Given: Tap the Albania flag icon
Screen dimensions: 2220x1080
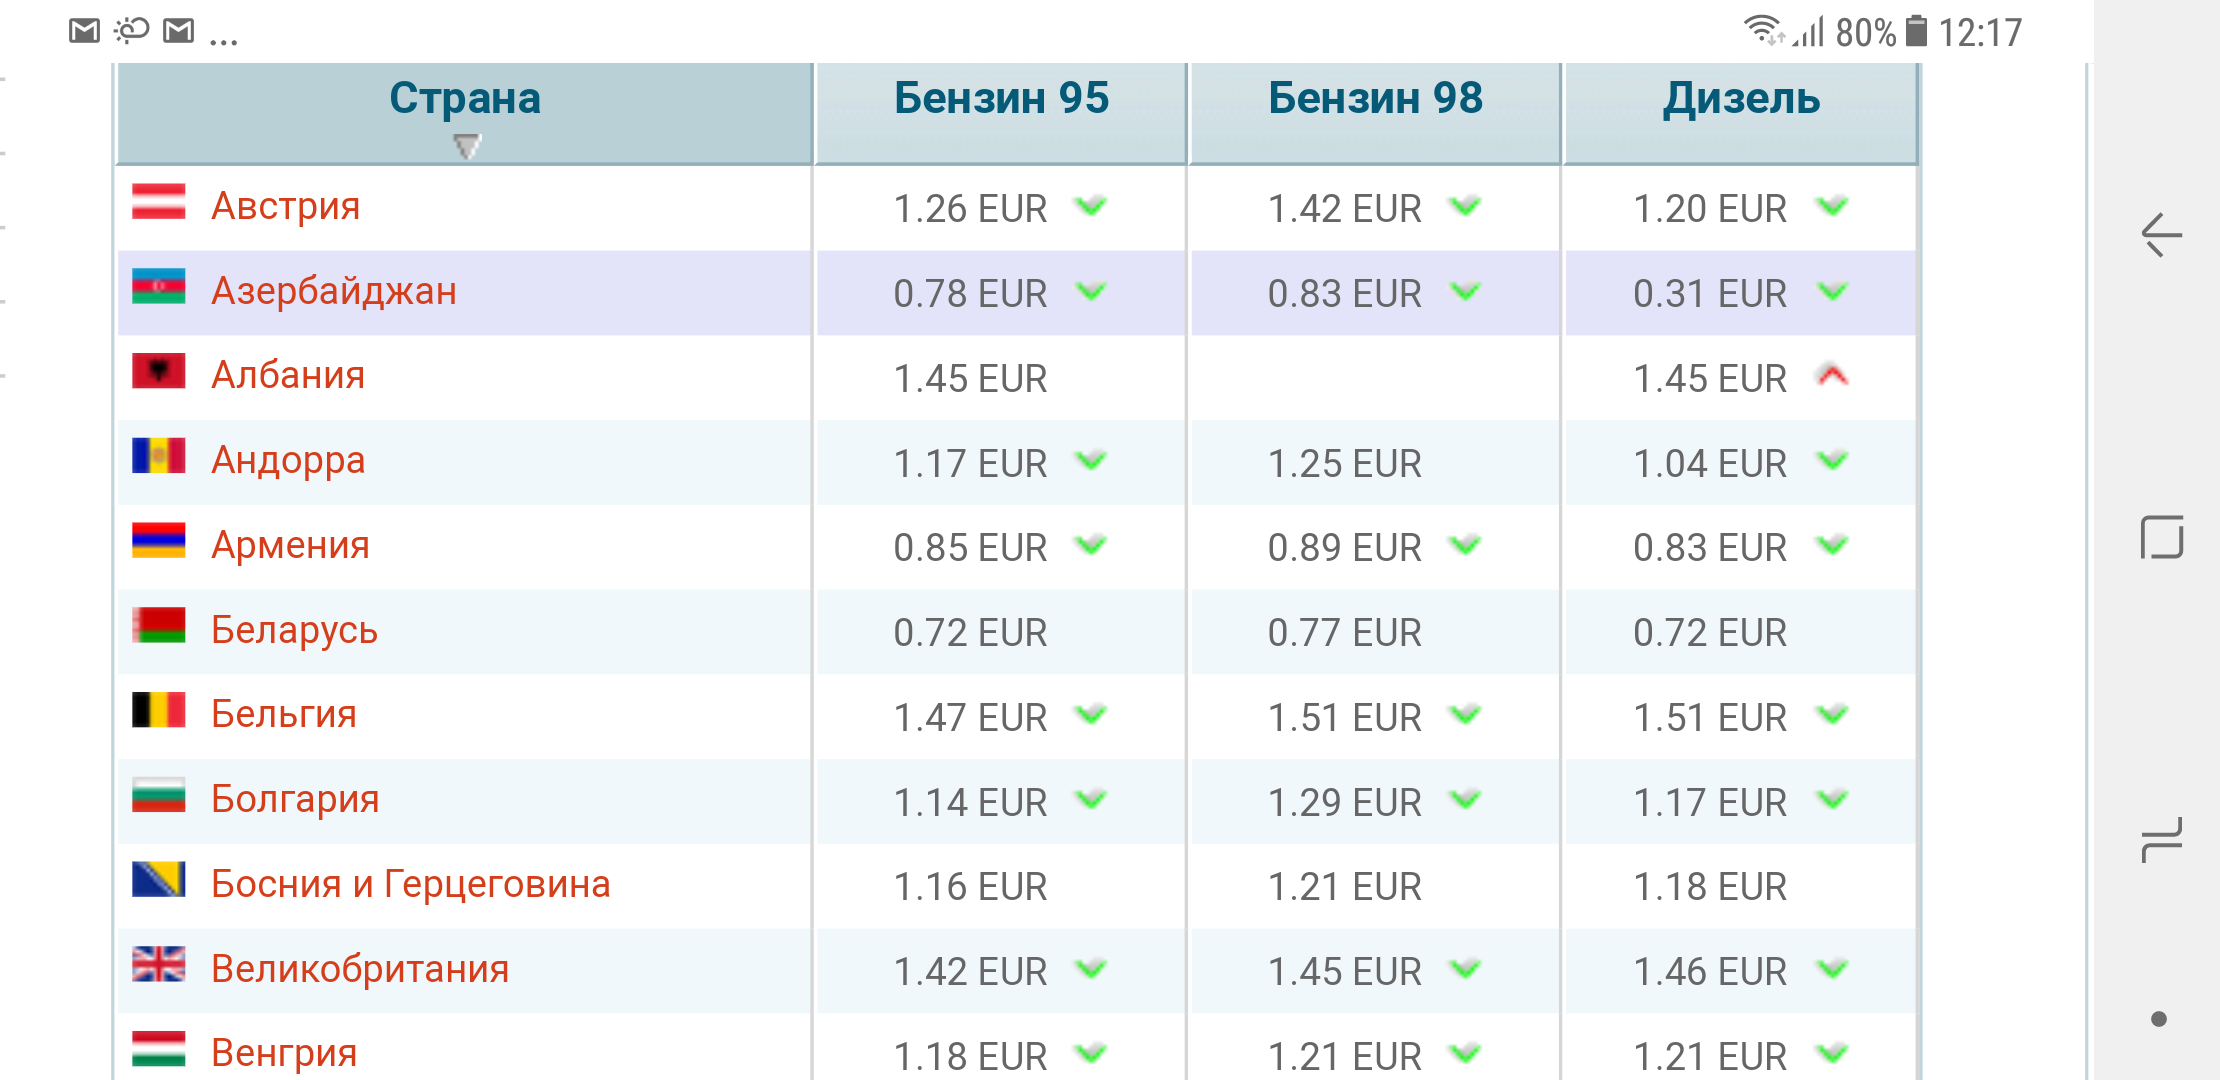Looking at the screenshot, I should click(159, 372).
